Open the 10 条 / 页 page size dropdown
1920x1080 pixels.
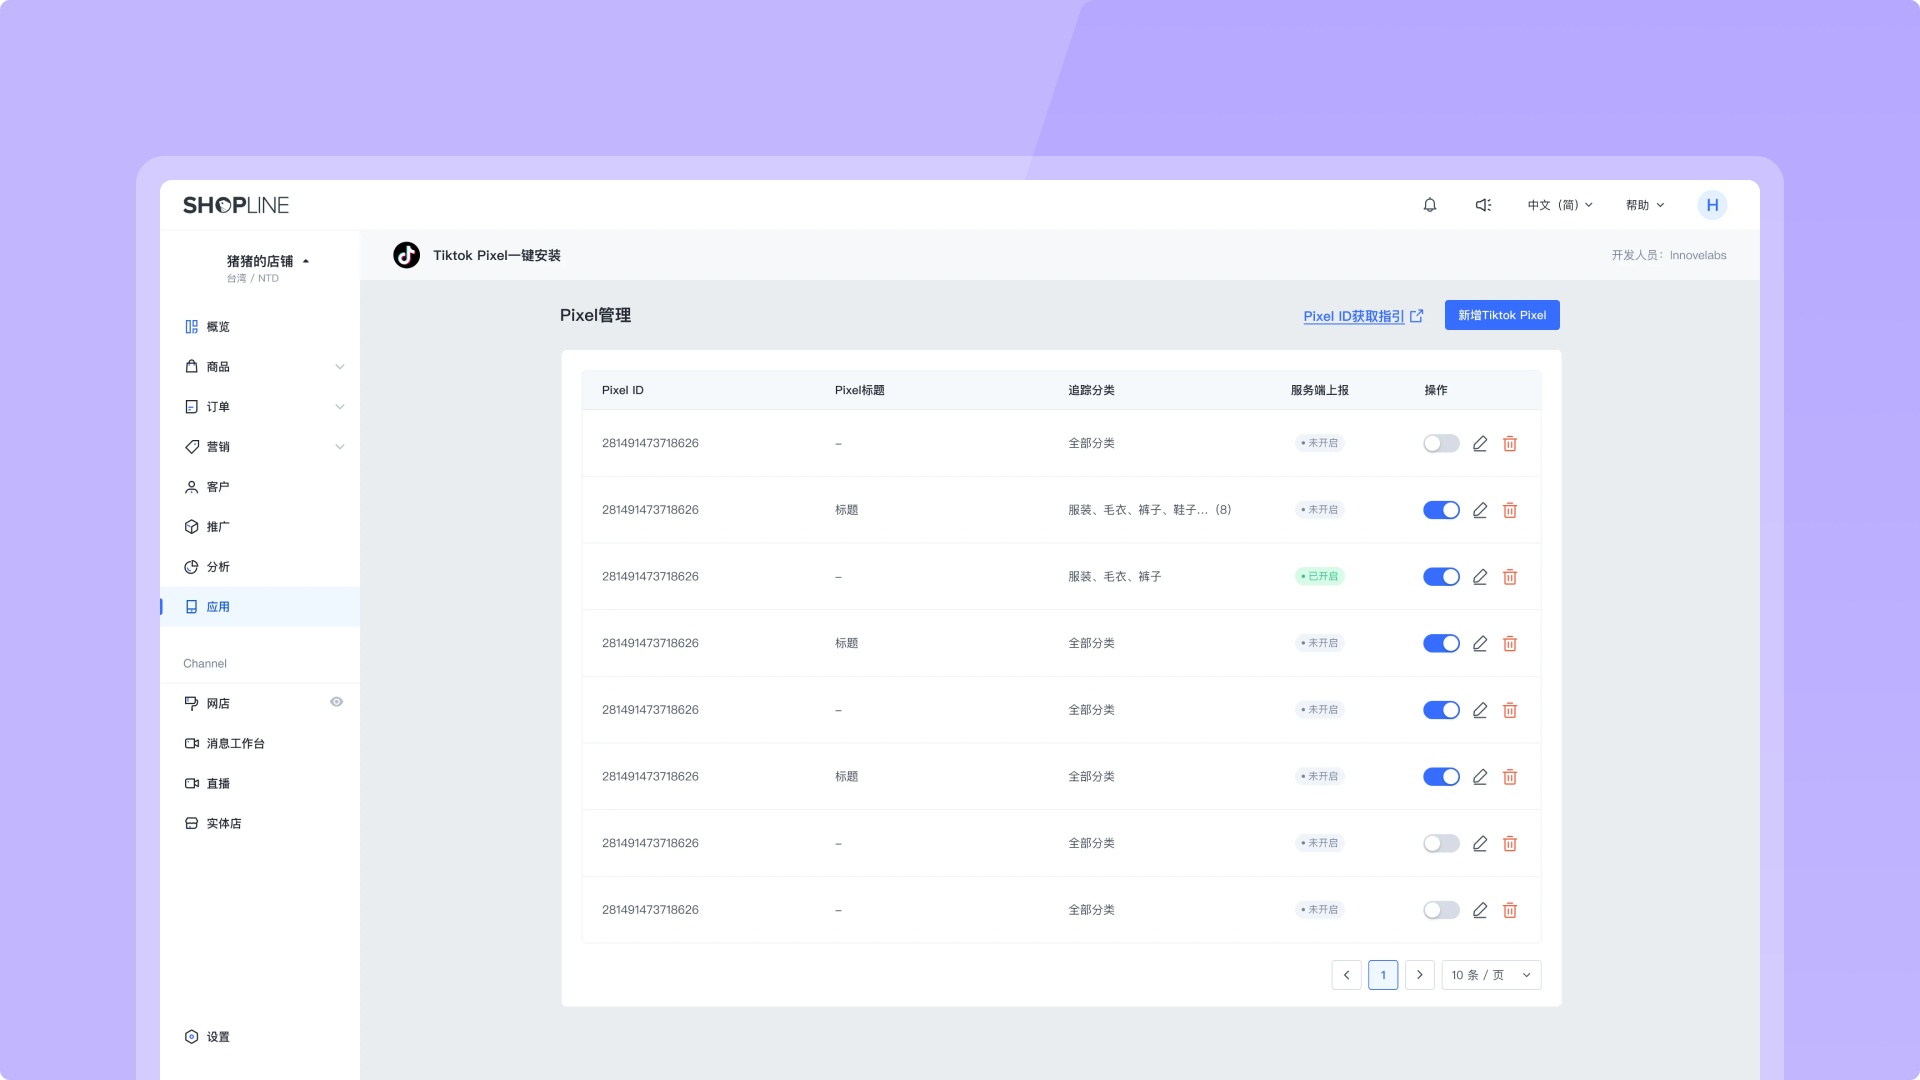coord(1490,975)
